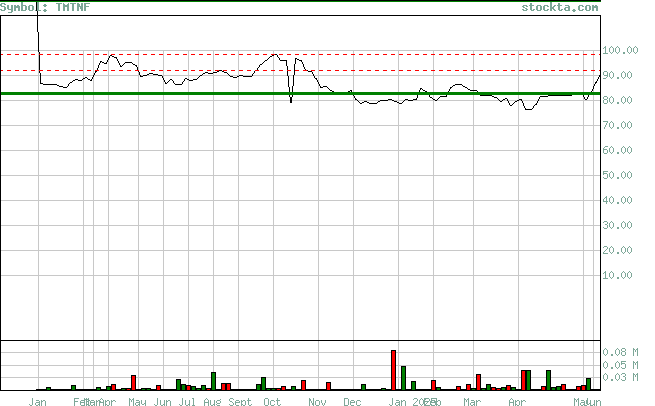Select the Aug month label
655x406 pixels.
pyautogui.click(x=212, y=402)
